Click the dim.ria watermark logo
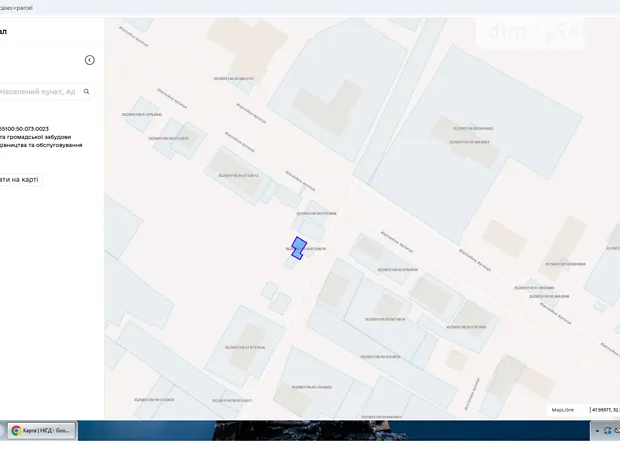The height and width of the screenshot is (460, 620). coord(533,35)
